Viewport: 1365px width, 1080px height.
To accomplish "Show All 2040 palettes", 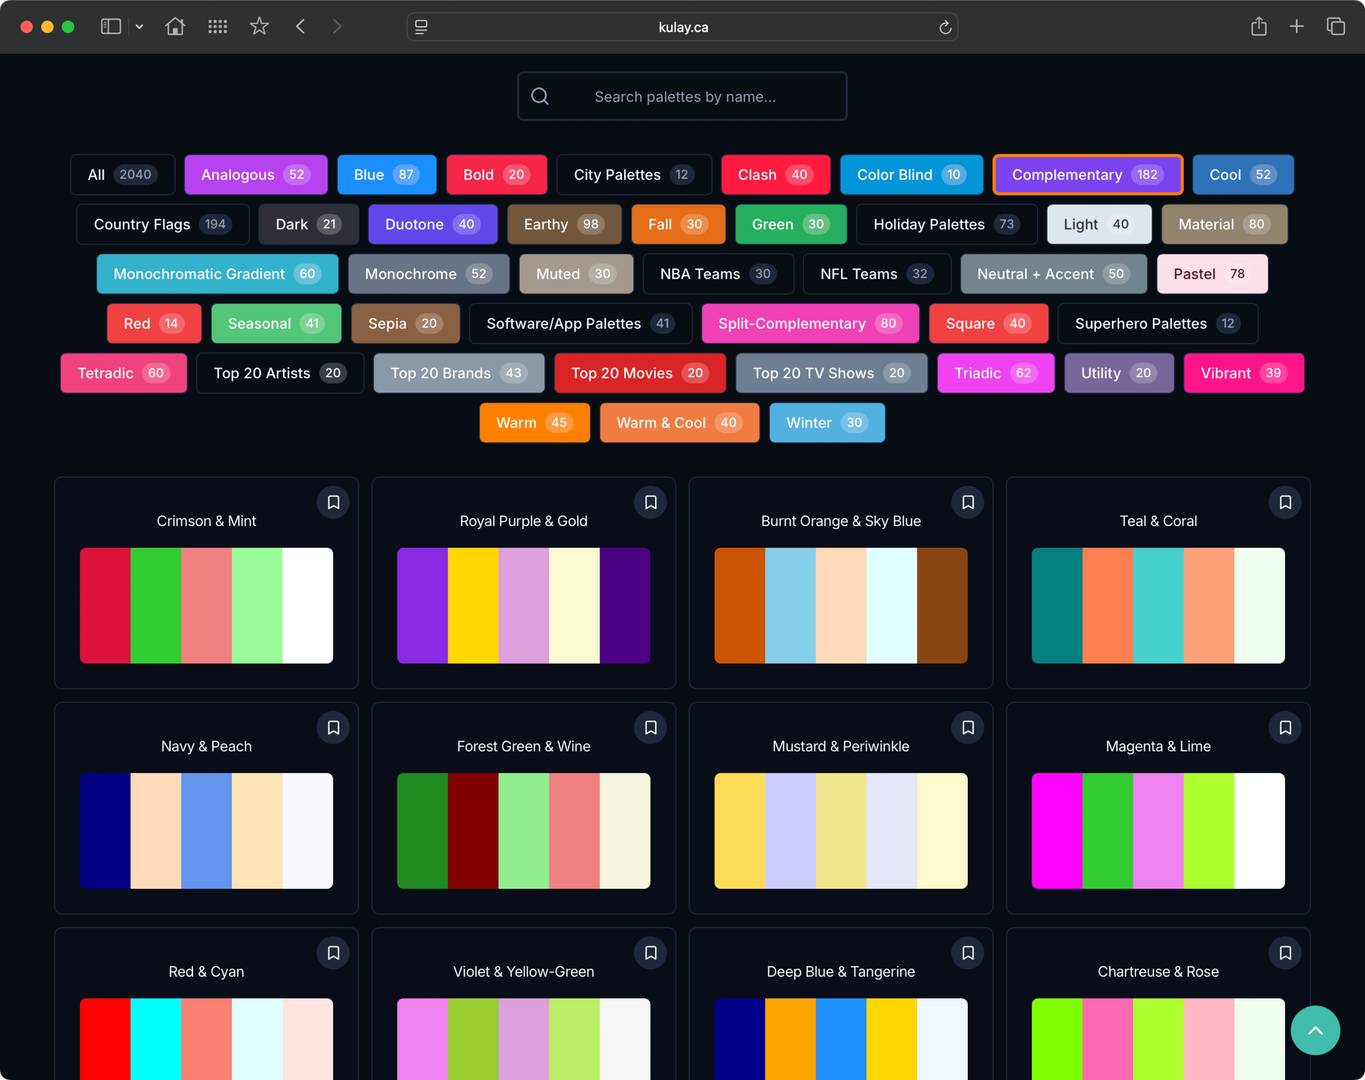I will (122, 175).
